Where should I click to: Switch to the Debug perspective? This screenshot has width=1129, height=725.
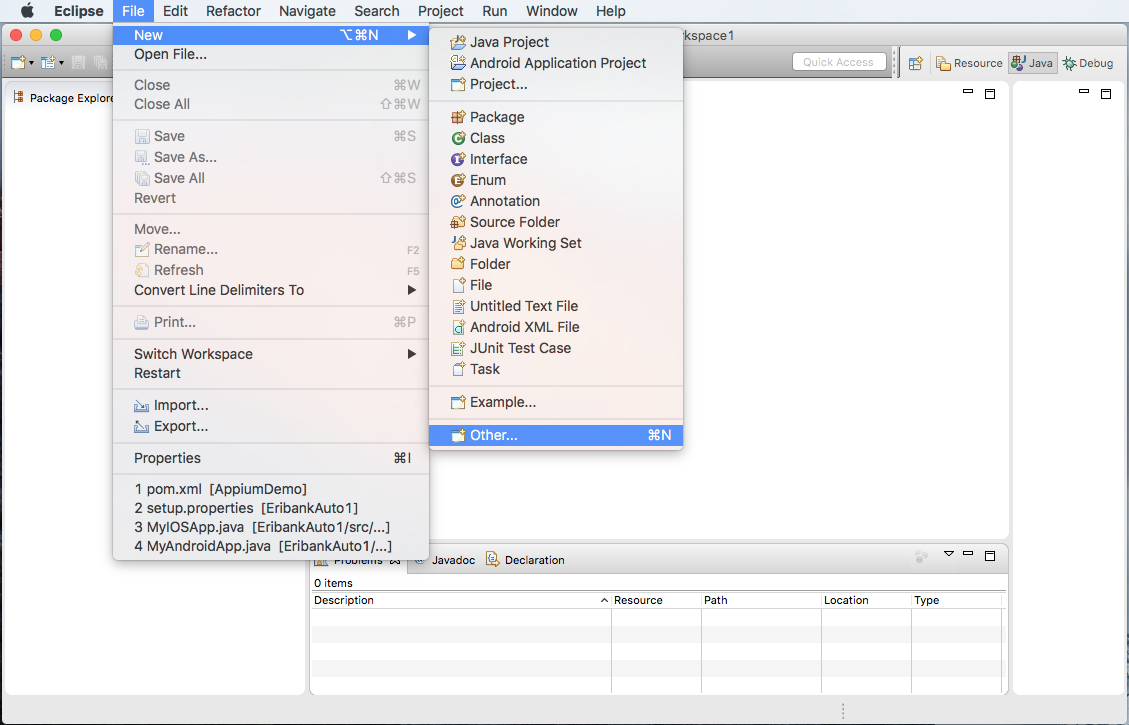[1088, 63]
